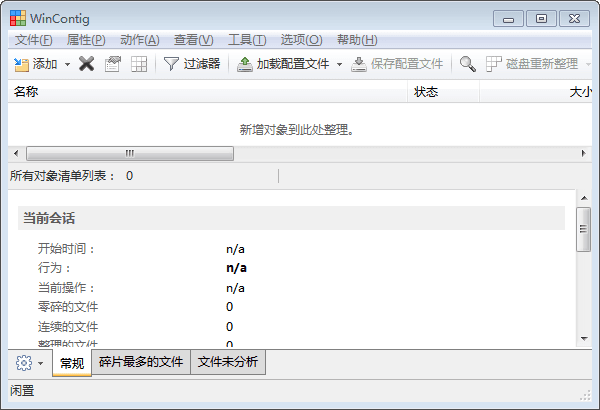Expand the 加载配置文件 dropdown arrow
This screenshot has width=600, height=410.
(x=339, y=64)
